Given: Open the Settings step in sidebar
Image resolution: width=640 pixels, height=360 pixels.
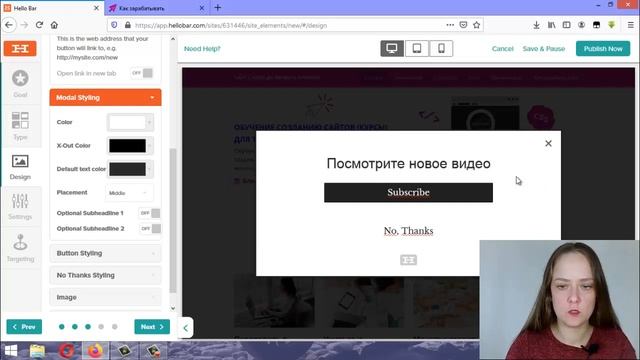Looking at the screenshot, I should point(20,206).
